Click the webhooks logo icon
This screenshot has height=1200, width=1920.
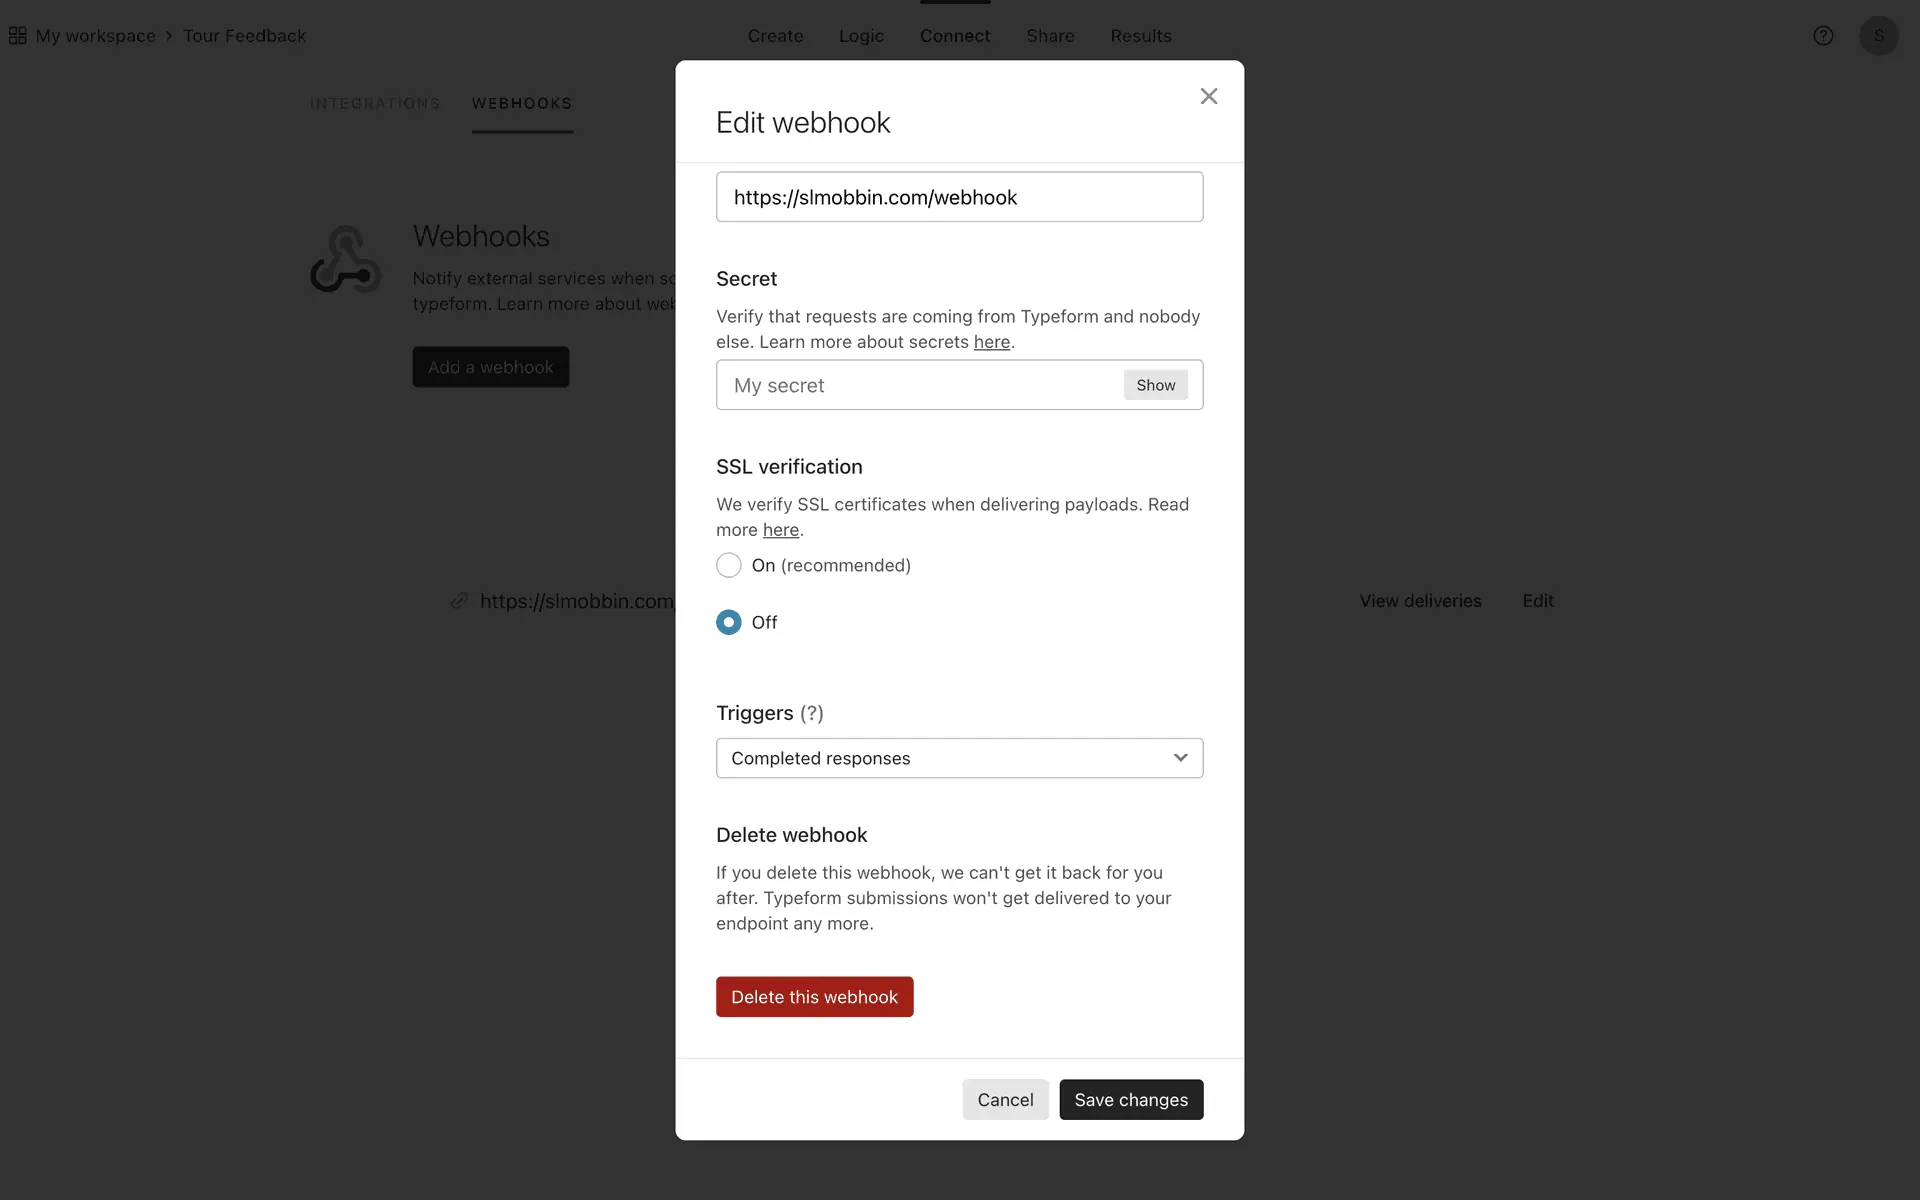click(x=345, y=259)
